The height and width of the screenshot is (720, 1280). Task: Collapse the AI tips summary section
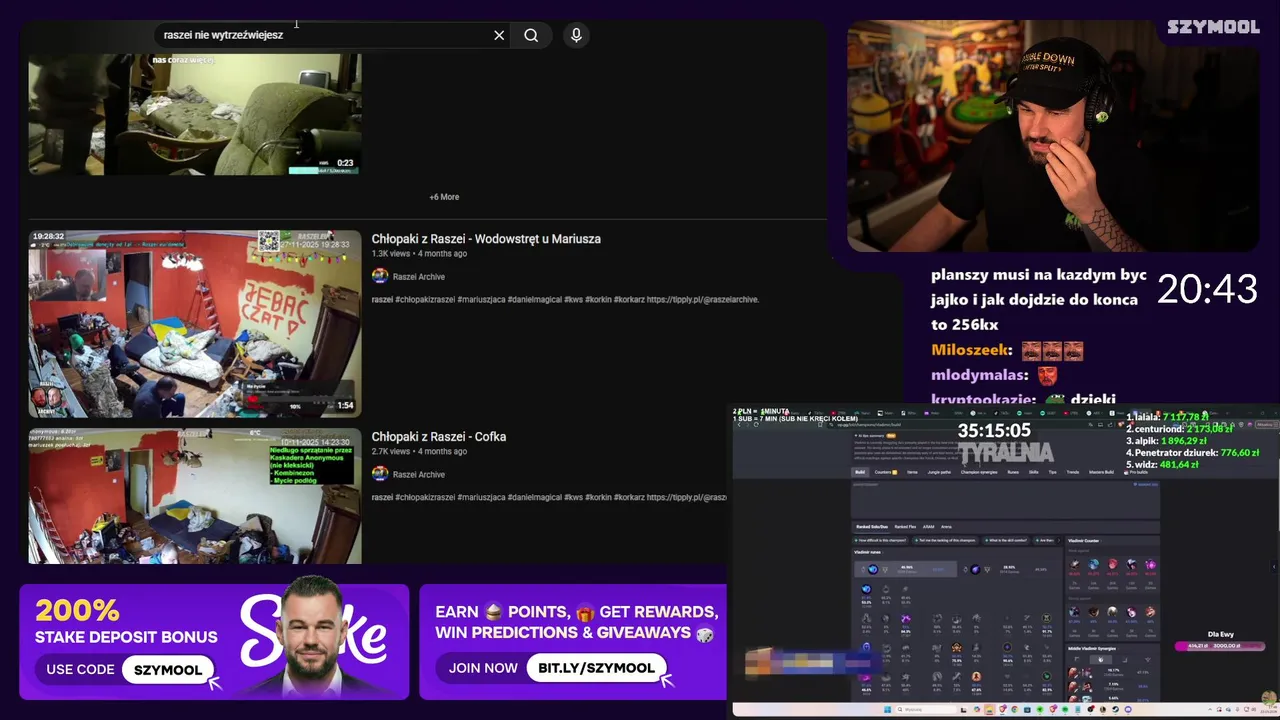pyautogui.click(x=873, y=435)
